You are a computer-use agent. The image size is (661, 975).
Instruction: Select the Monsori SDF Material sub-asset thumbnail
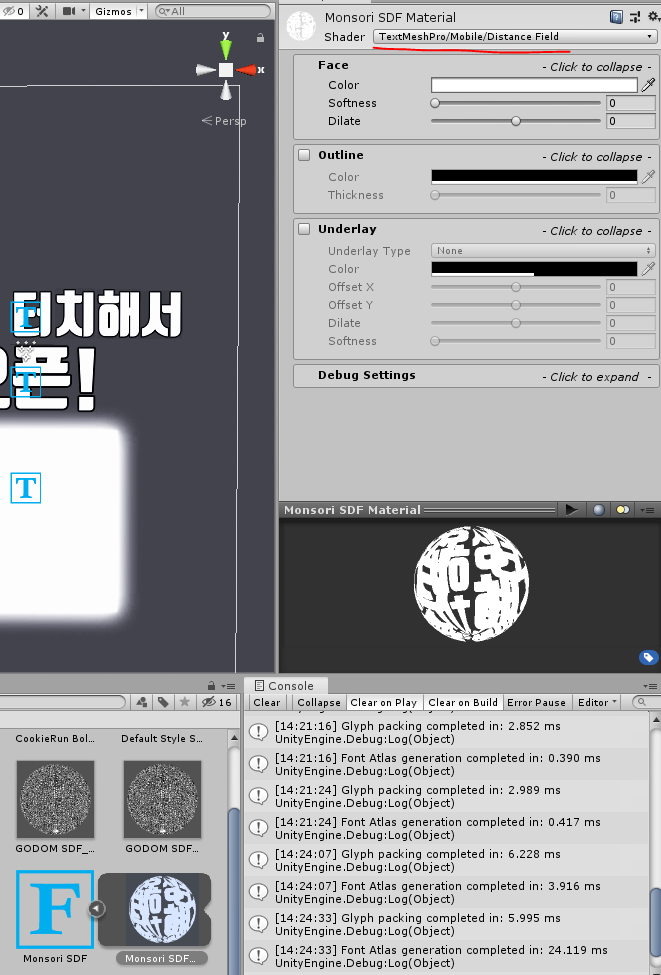(x=162, y=909)
